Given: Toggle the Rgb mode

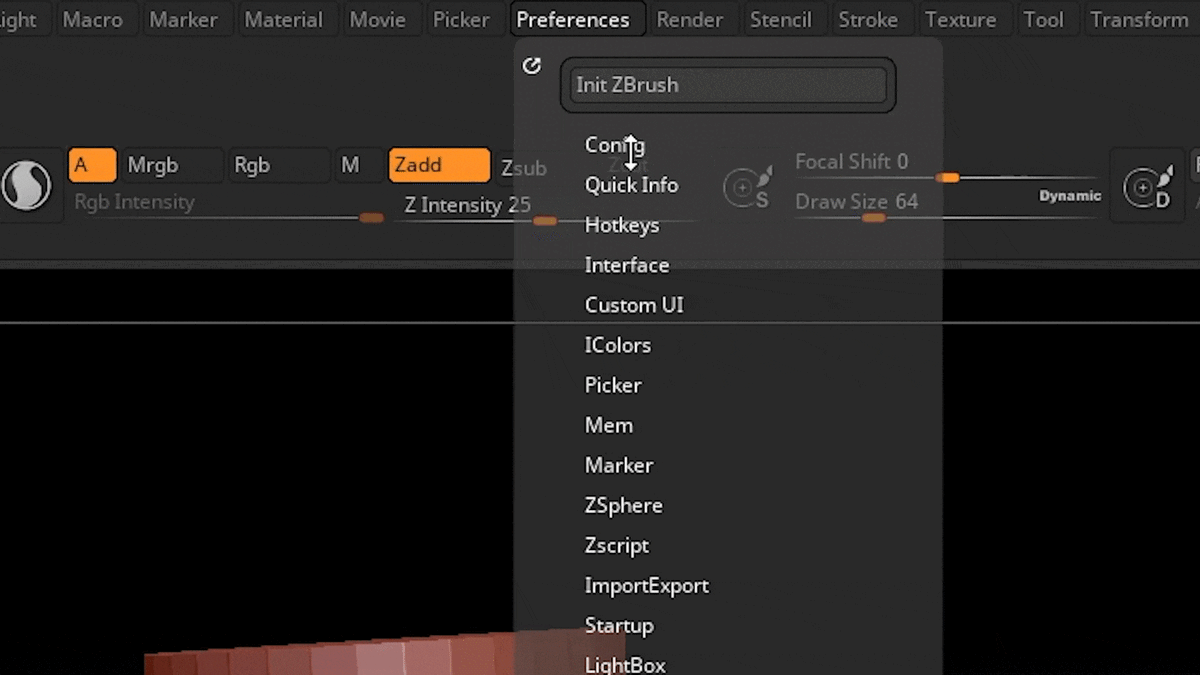Looking at the screenshot, I should (x=279, y=165).
